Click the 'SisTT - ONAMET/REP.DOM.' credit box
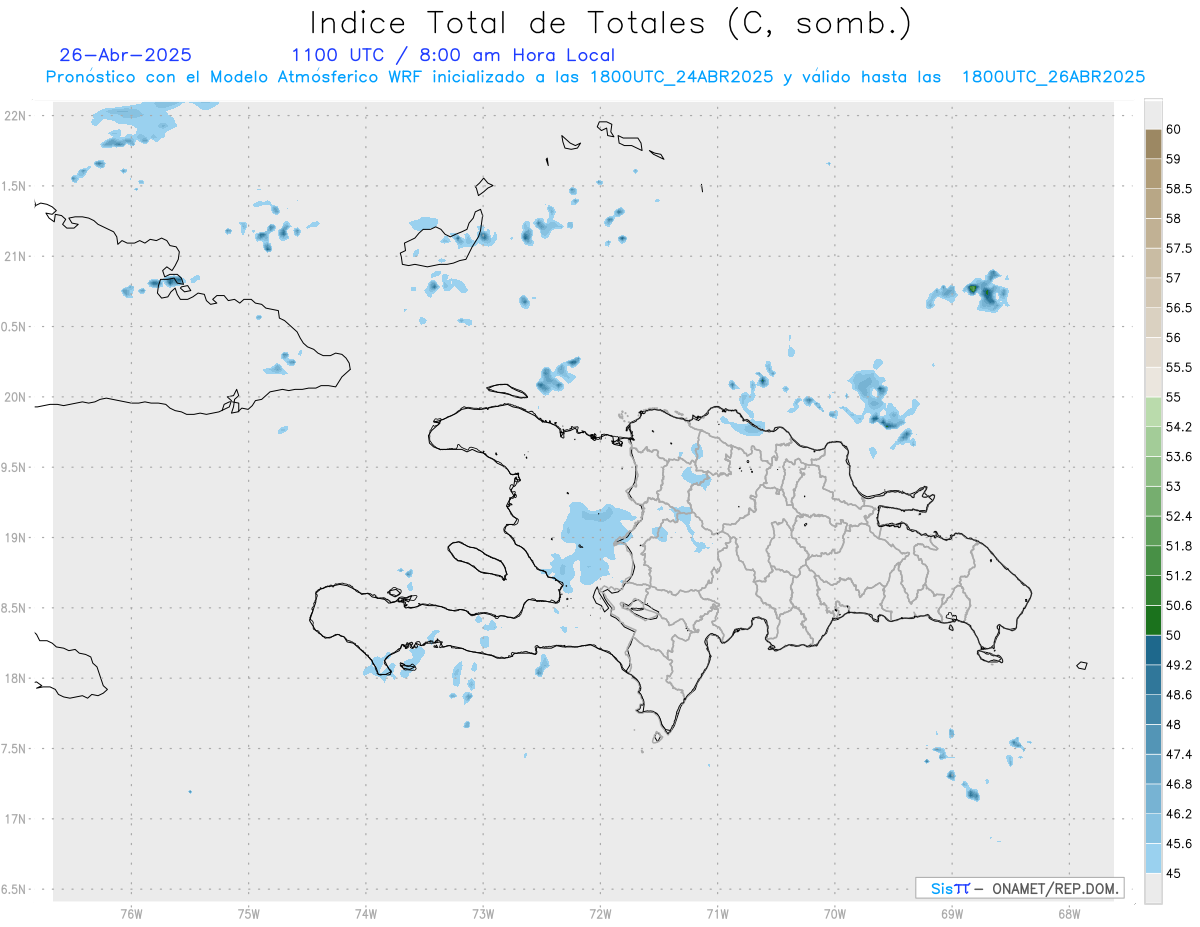 [x=1019, y=888]
